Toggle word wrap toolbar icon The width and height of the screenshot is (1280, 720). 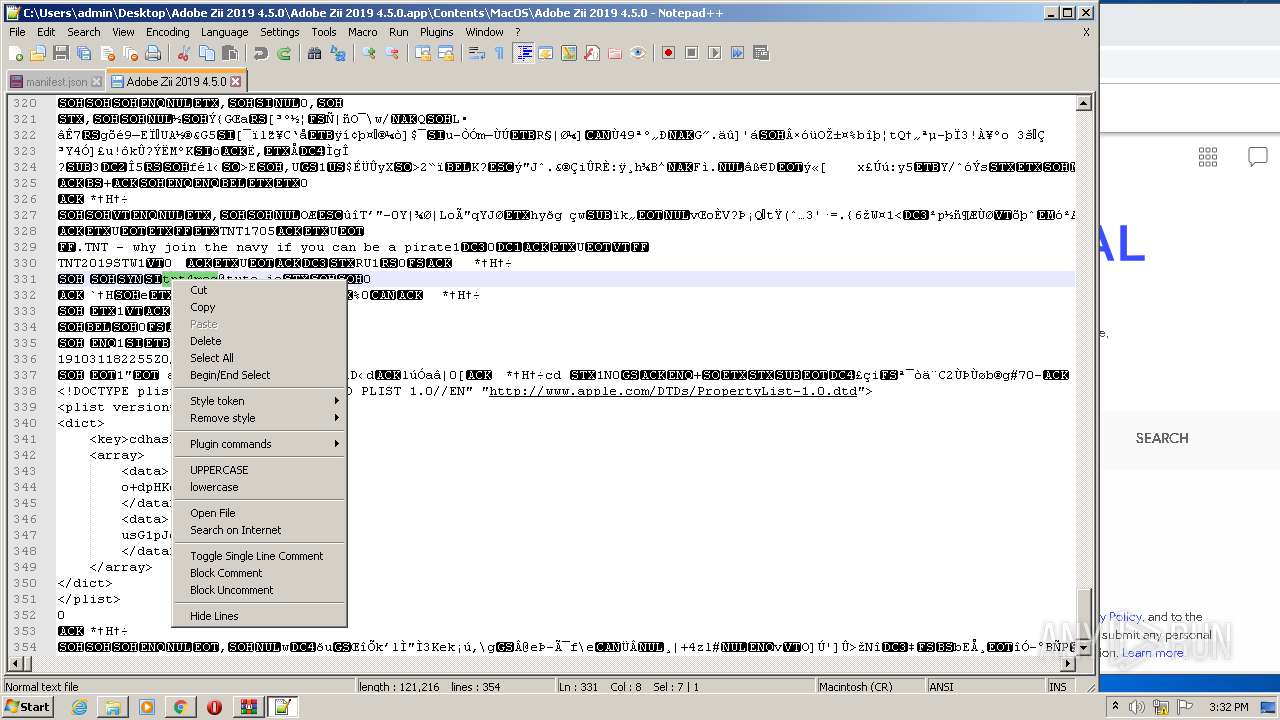click(x=477, y=53)
